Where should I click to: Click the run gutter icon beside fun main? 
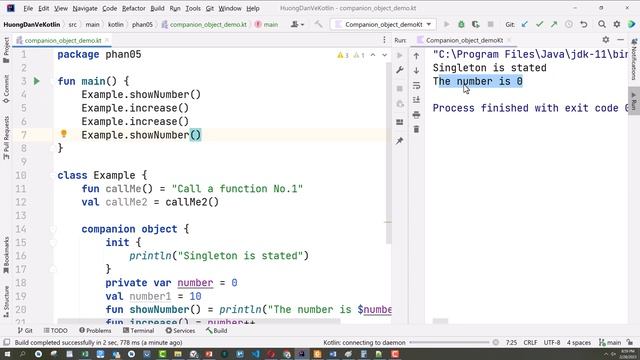point(37,81)
